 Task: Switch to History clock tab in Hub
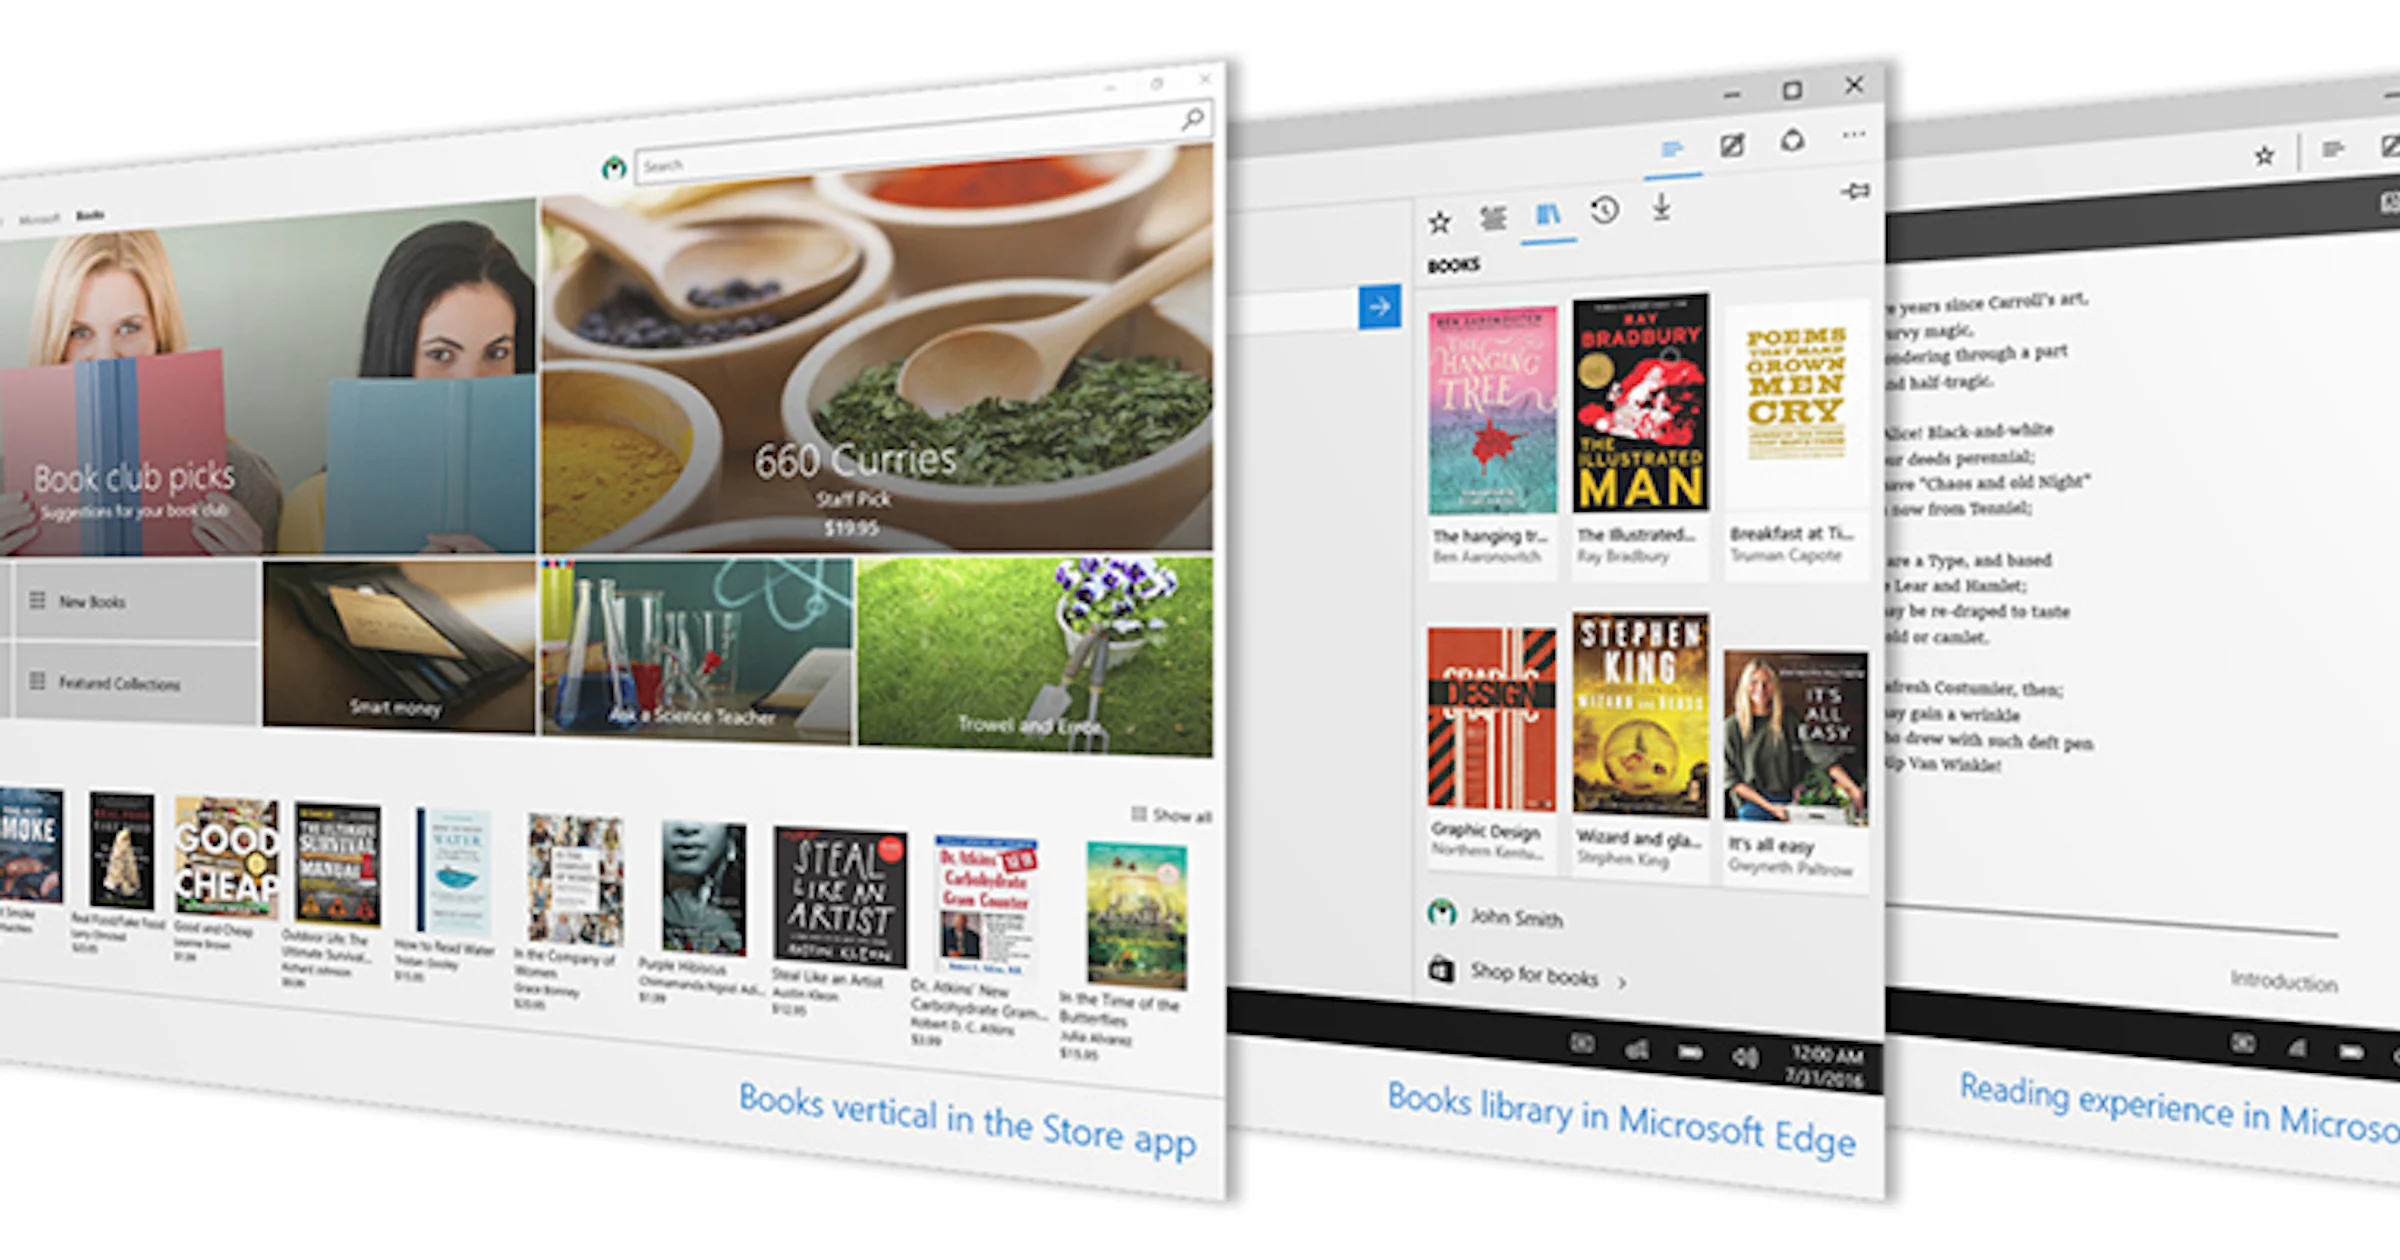[1604, 210]
